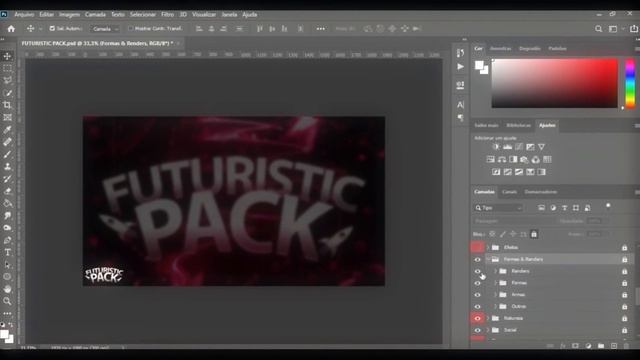Add an Invert adjustment
640x360 pixels.
point(496,172)
